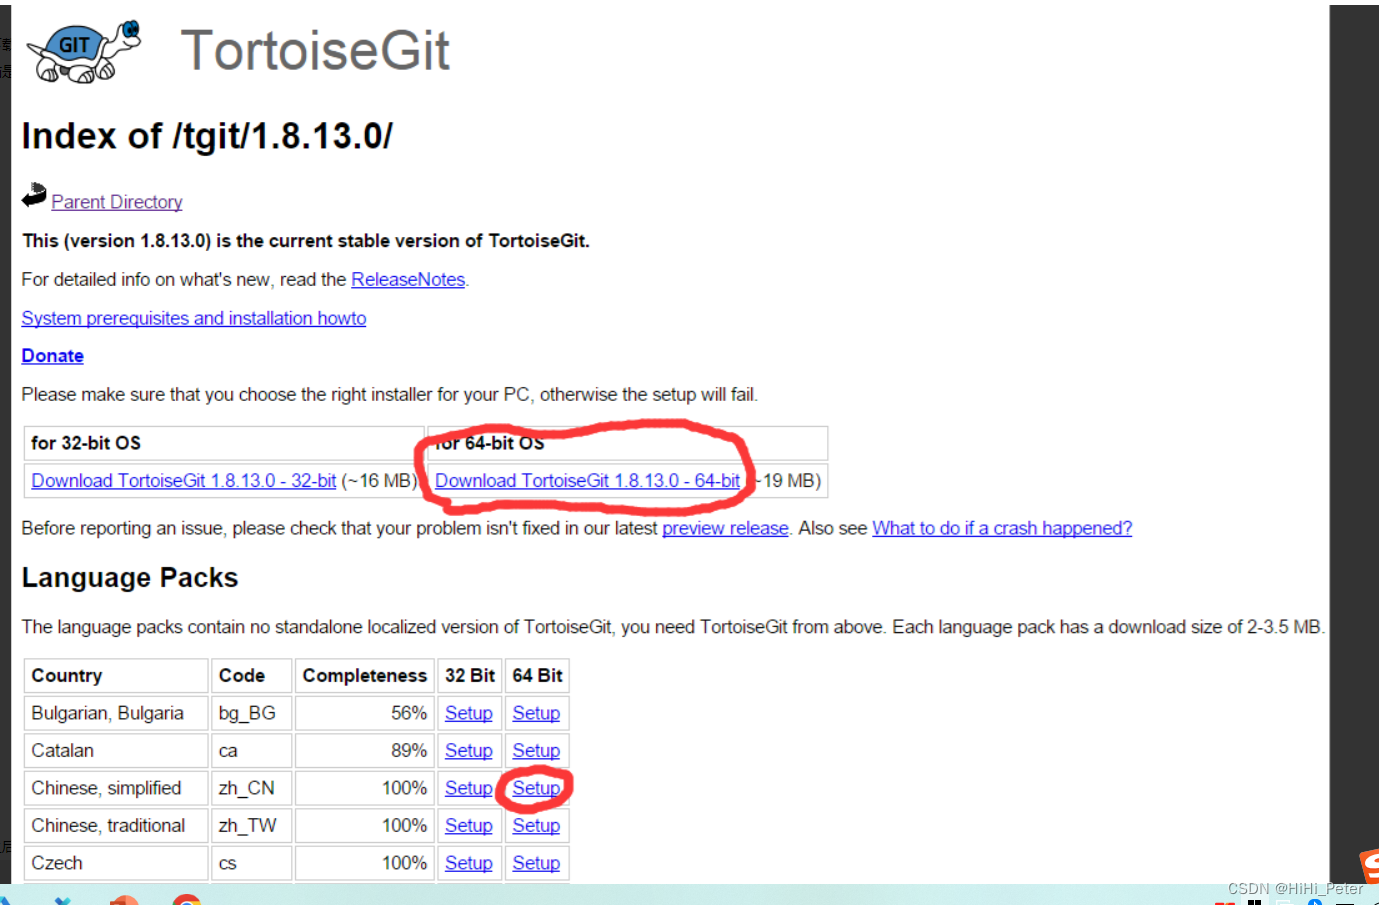The width and height of the screenshot is (1379, 905).
Task: Click Chinese simplified 64 Bit Setup link
Action: tap(536, 788)
